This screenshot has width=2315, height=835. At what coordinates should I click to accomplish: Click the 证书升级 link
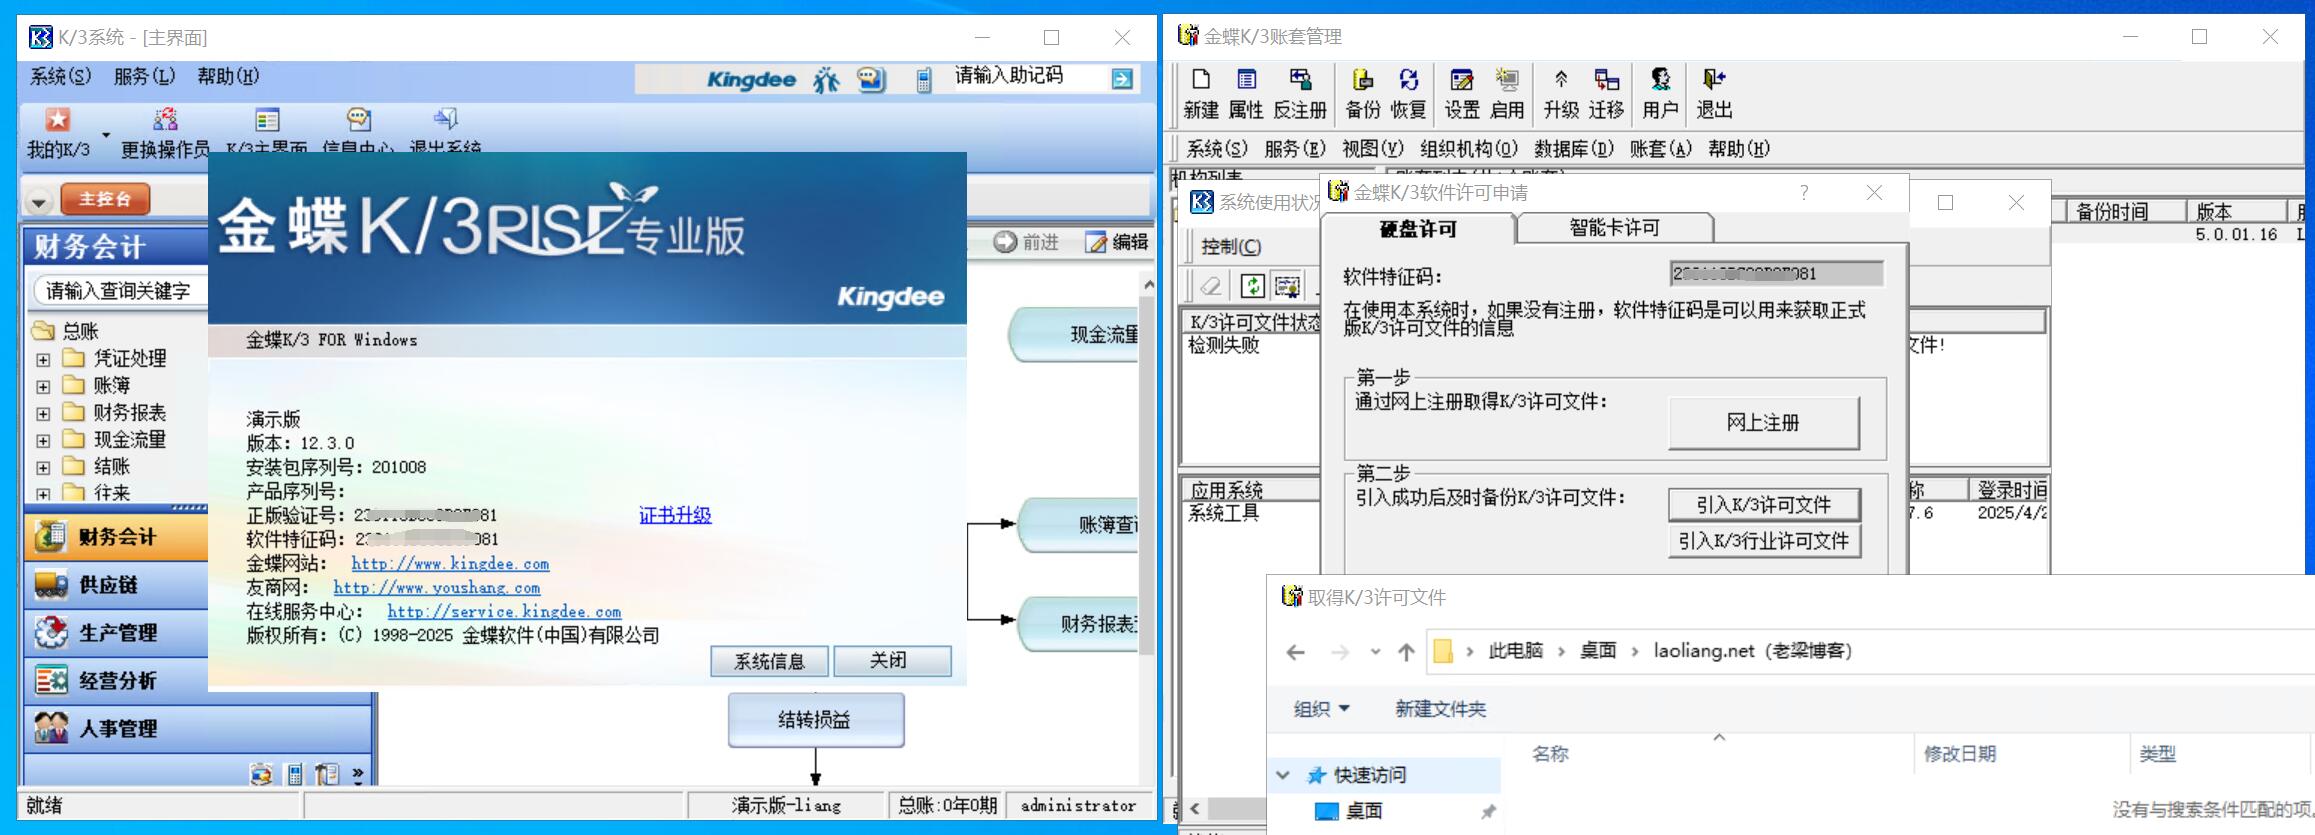point(675,515)
